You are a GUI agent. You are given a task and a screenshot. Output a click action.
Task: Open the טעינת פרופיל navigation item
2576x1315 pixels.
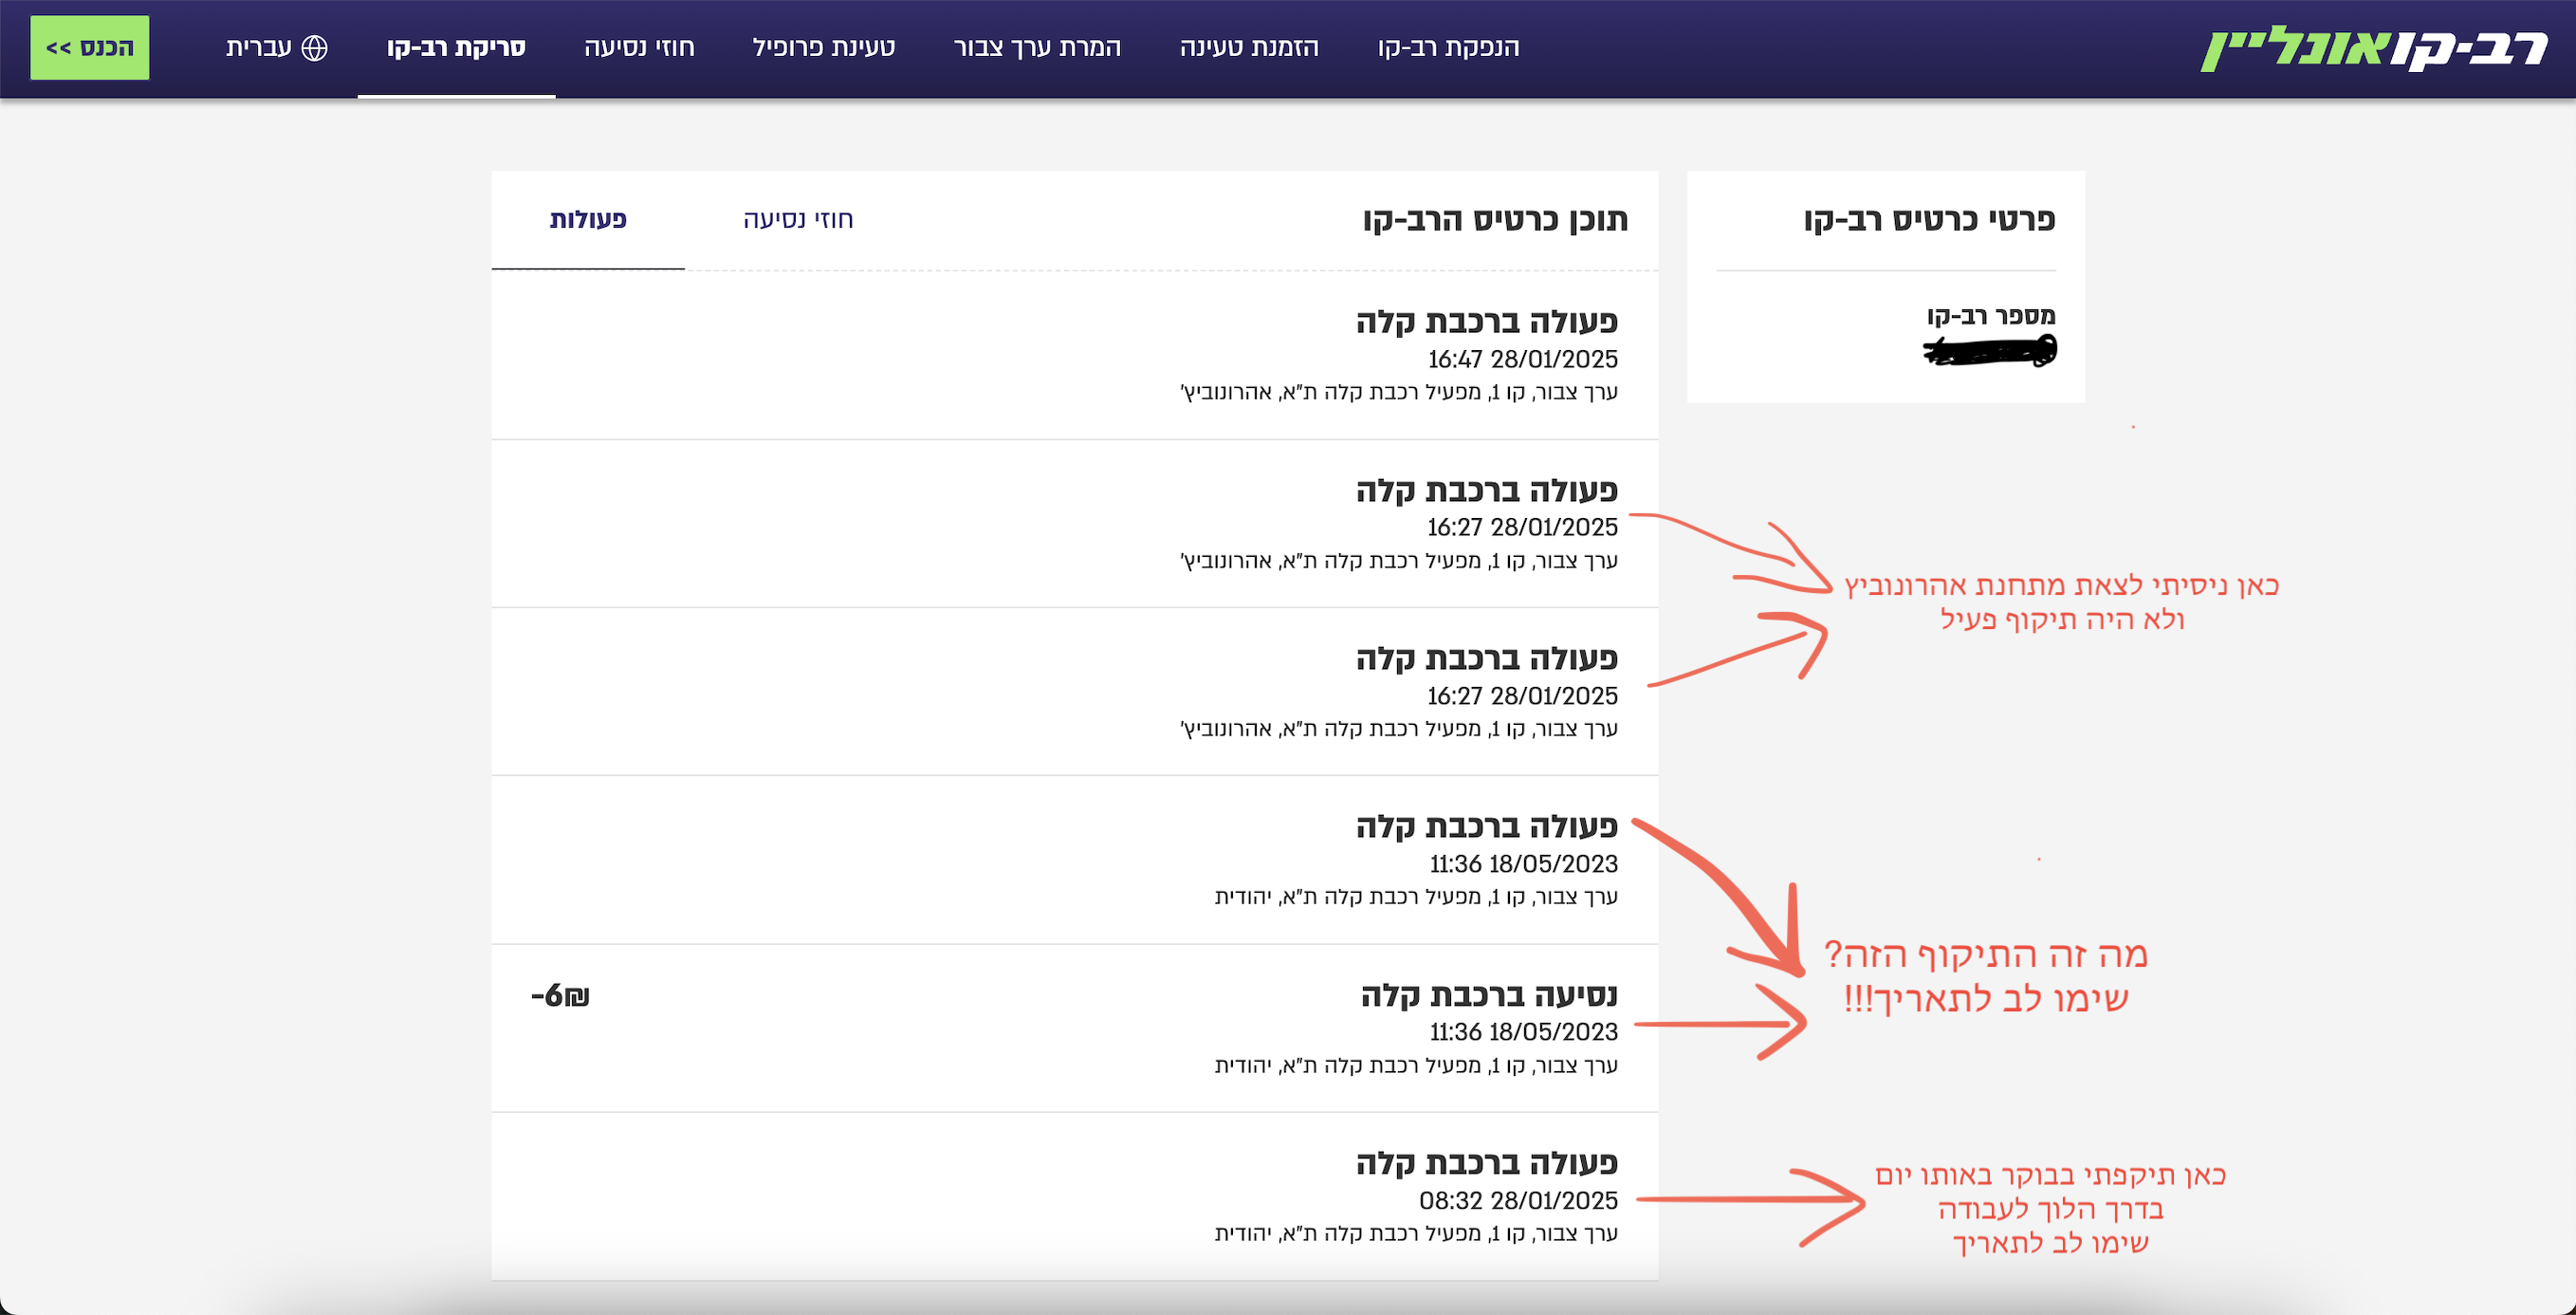pos(824,47)
